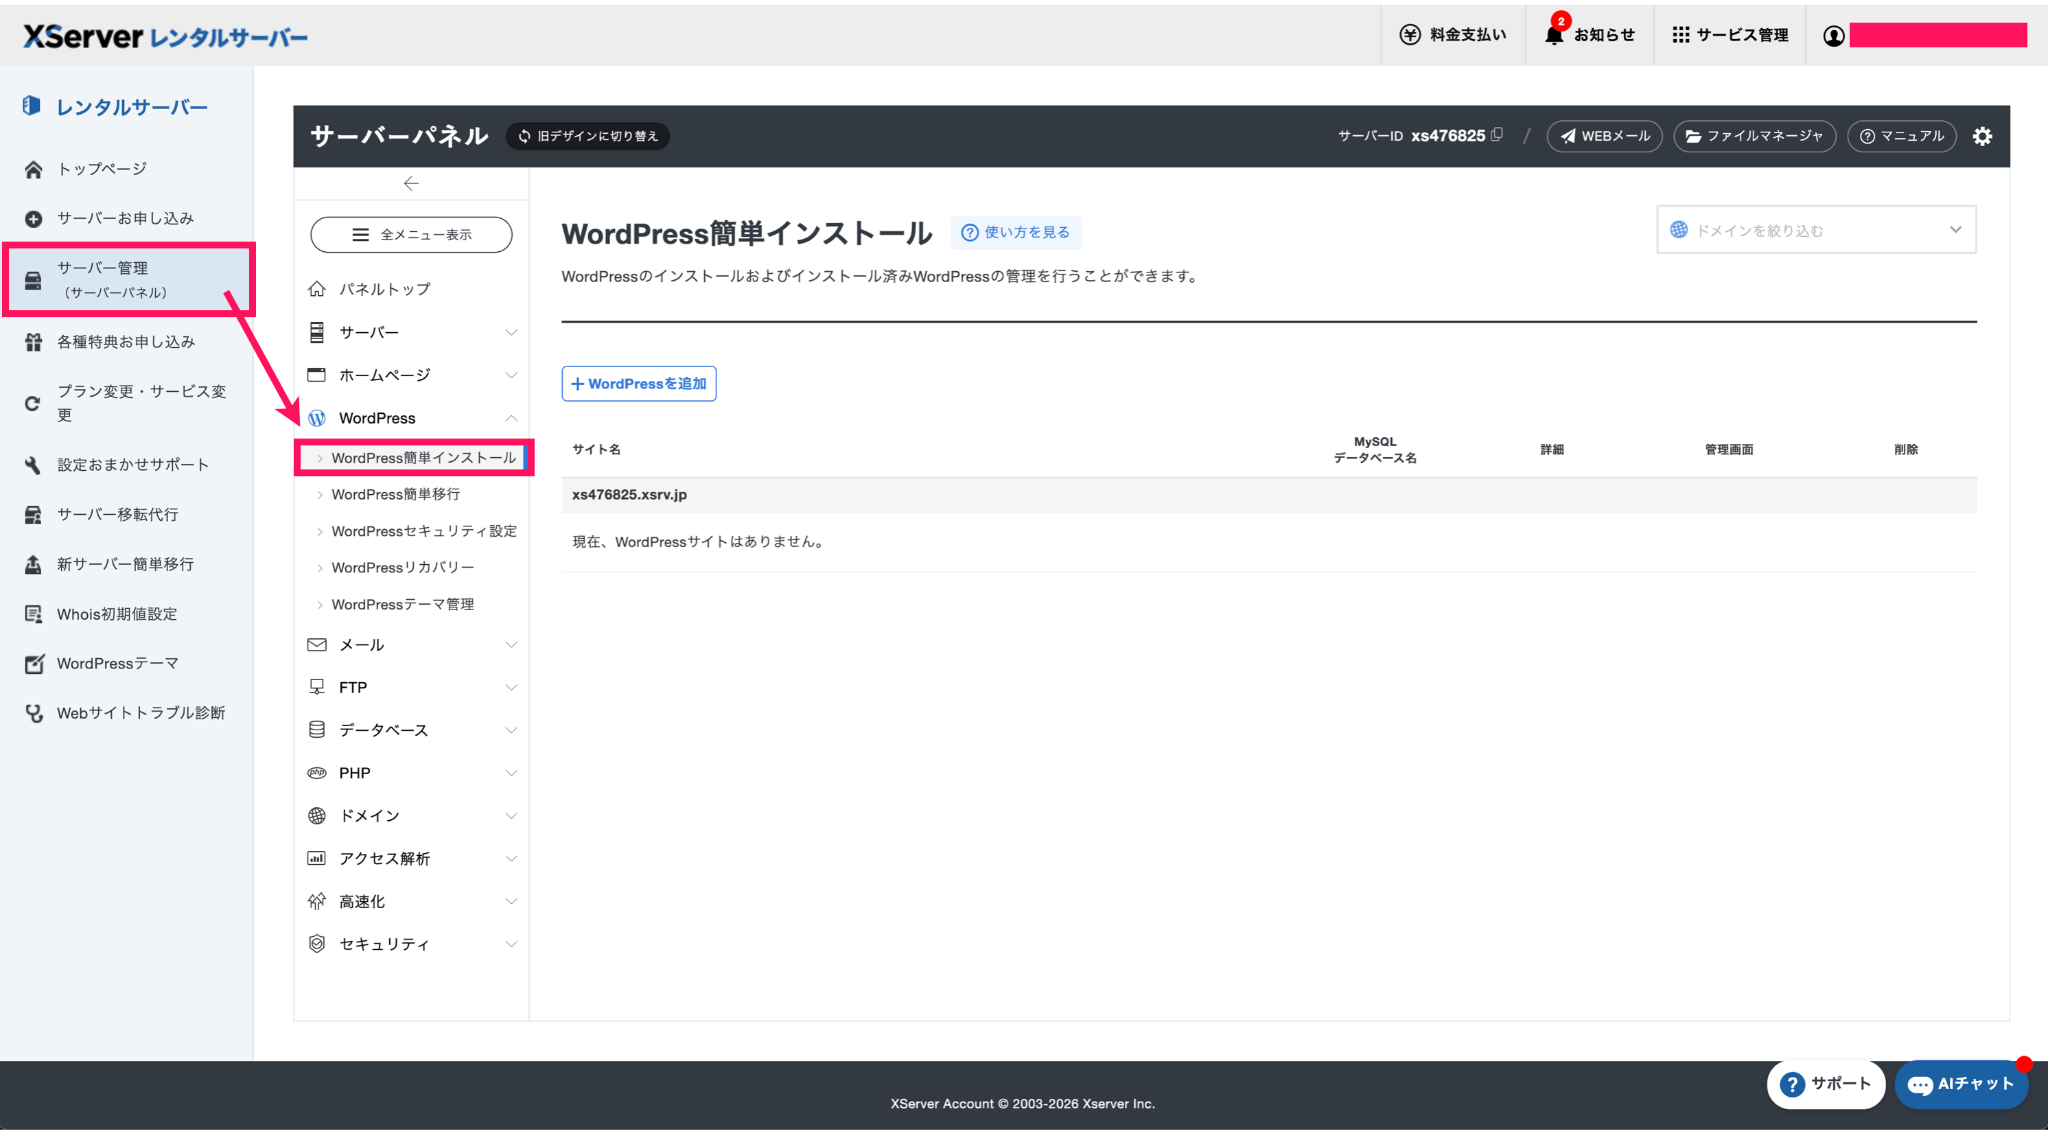Expand the データベース section chevron
Image resolution: width=2048 pixels, height=1132 pixels.
pyautogui.click(x=511, y=730)
